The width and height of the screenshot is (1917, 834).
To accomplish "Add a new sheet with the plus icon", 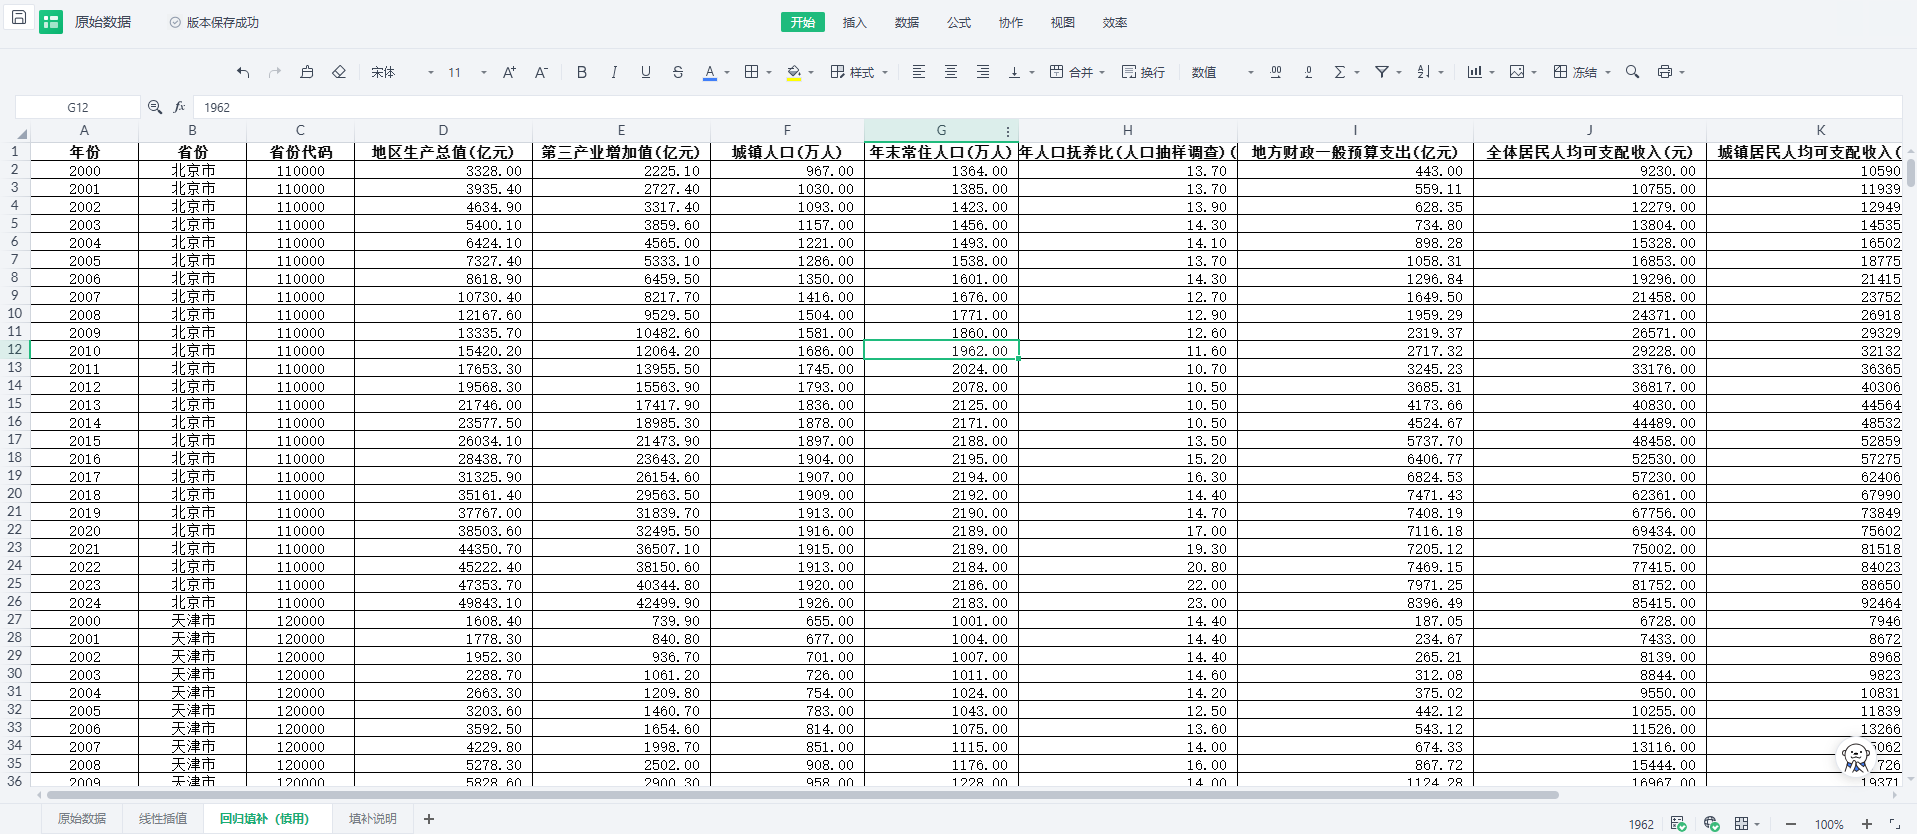I will (x=429, y=819).
